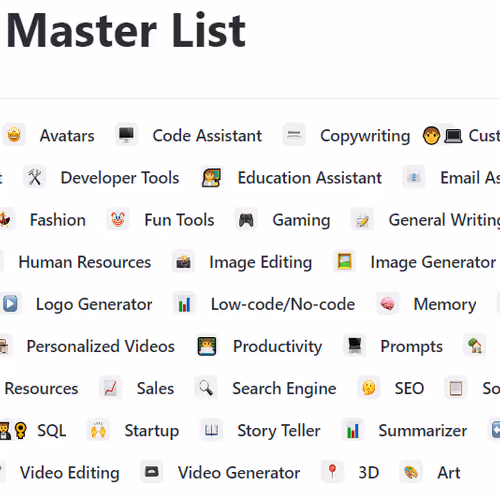Click the magnifying glass icon beside Search Engine
The width and height of the screenshot is (500, 500).
[x=206, y=388]
